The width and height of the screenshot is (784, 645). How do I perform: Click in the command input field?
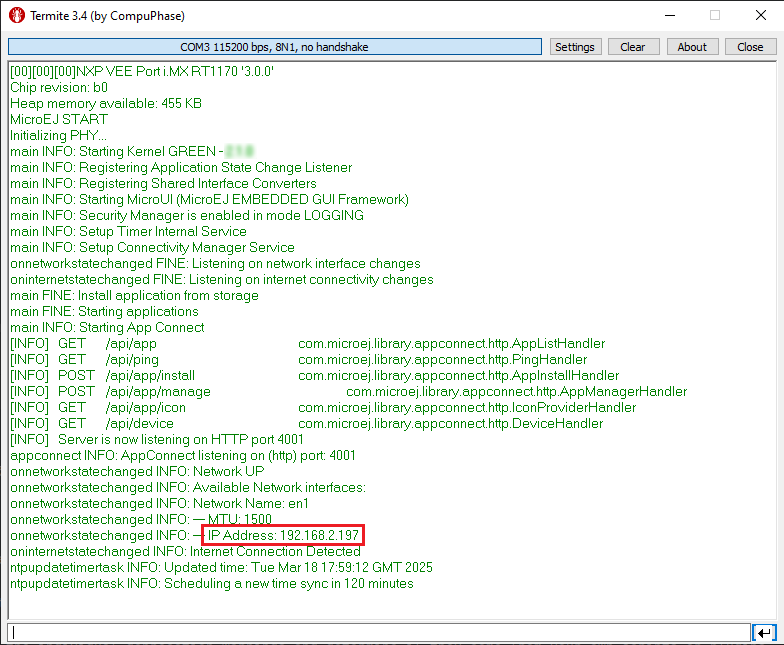378,632
